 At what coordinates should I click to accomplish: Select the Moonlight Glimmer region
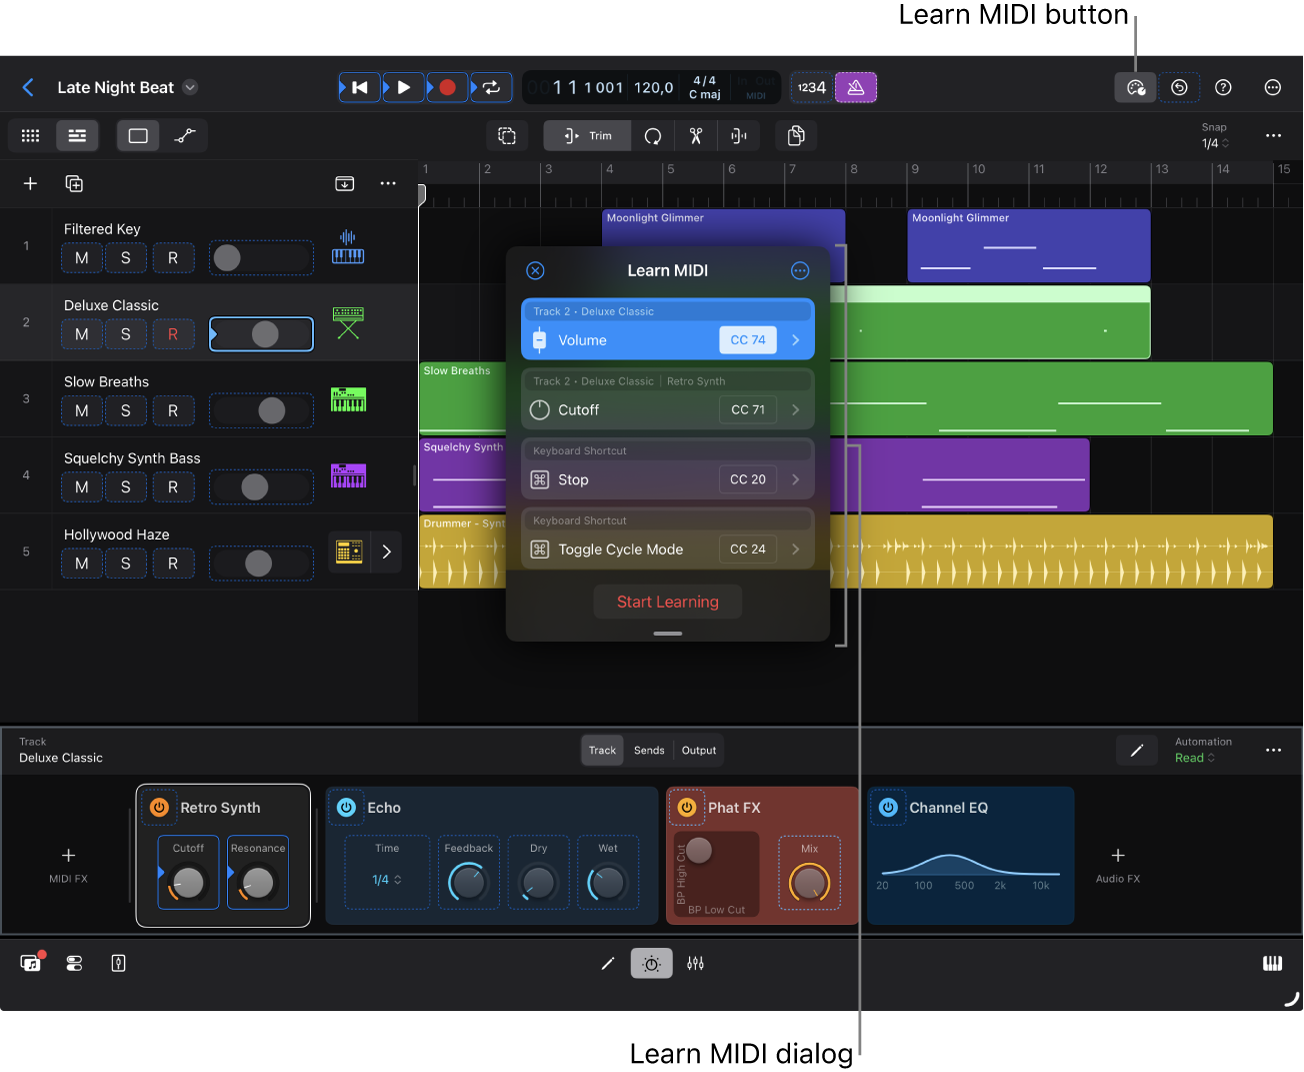tap(1028, 245)
